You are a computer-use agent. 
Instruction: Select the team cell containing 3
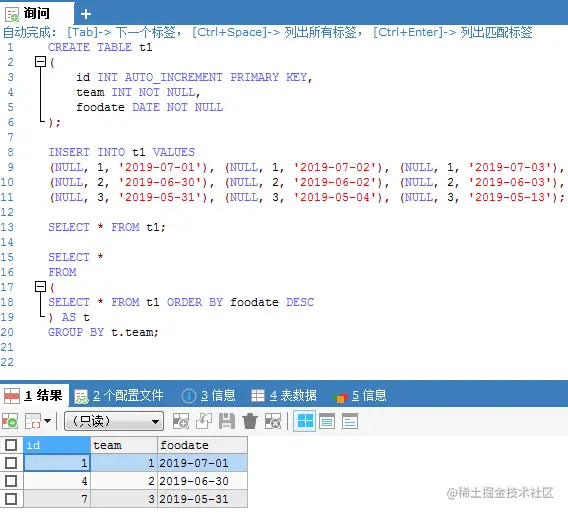tap(124, 499)
